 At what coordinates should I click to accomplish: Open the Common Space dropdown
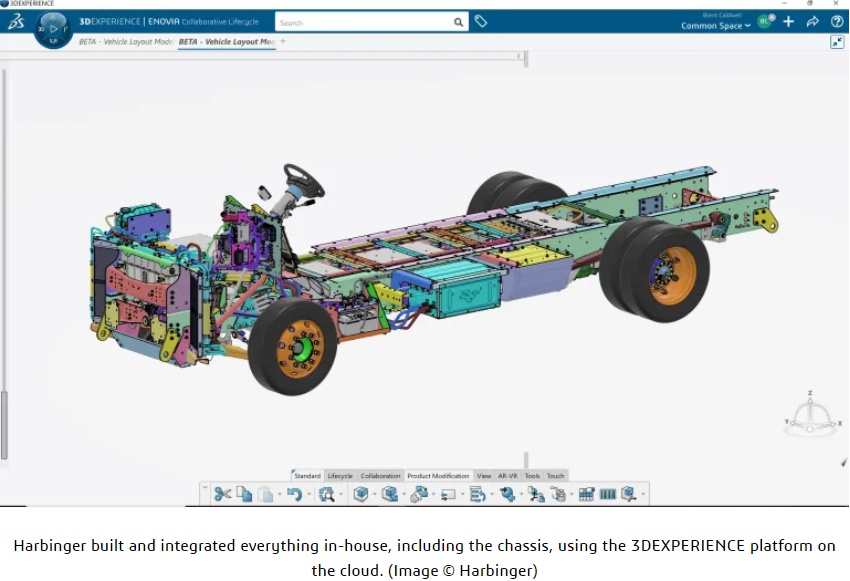point(716,25)
